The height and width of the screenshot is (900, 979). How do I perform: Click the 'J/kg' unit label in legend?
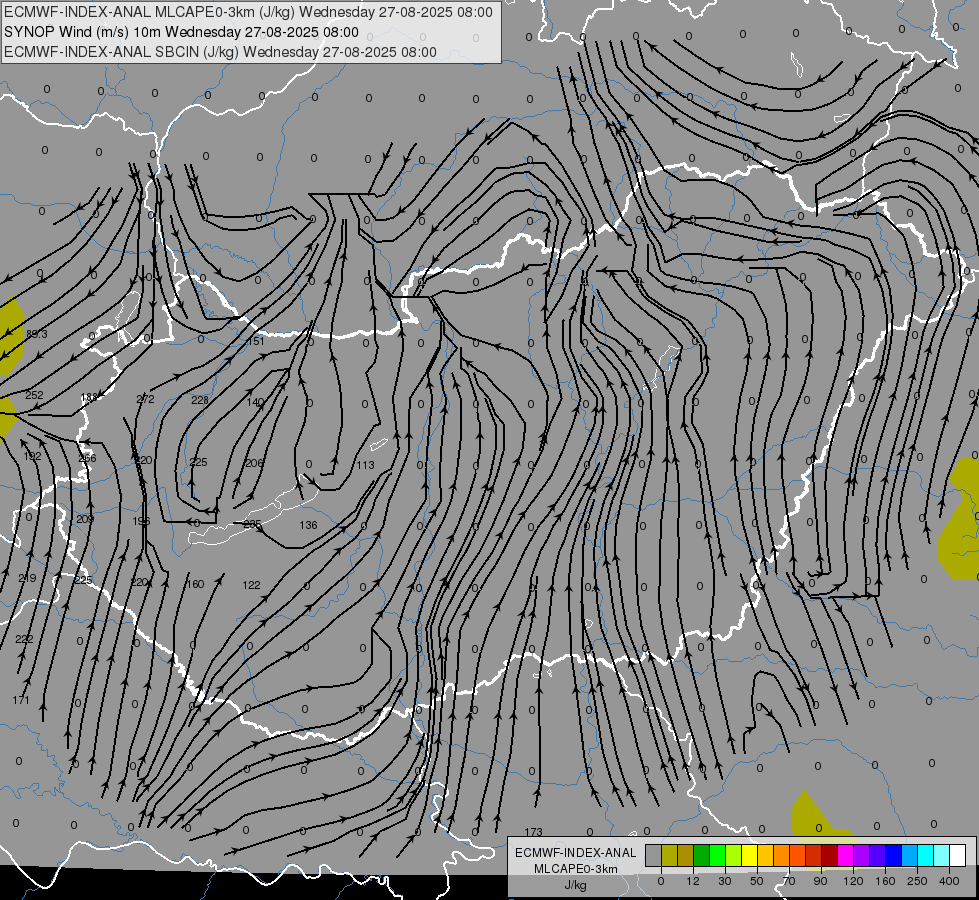pyautogui.click(x=576, y=884)
